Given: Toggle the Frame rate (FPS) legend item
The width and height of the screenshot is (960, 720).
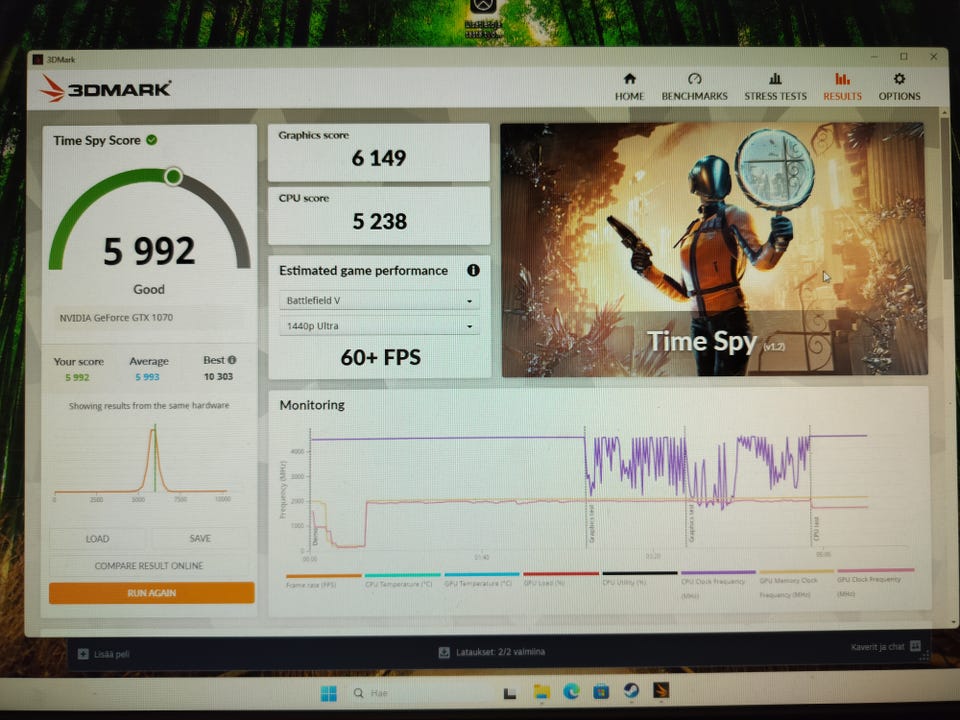Looking at the screenshot, I should coord(323,580).
